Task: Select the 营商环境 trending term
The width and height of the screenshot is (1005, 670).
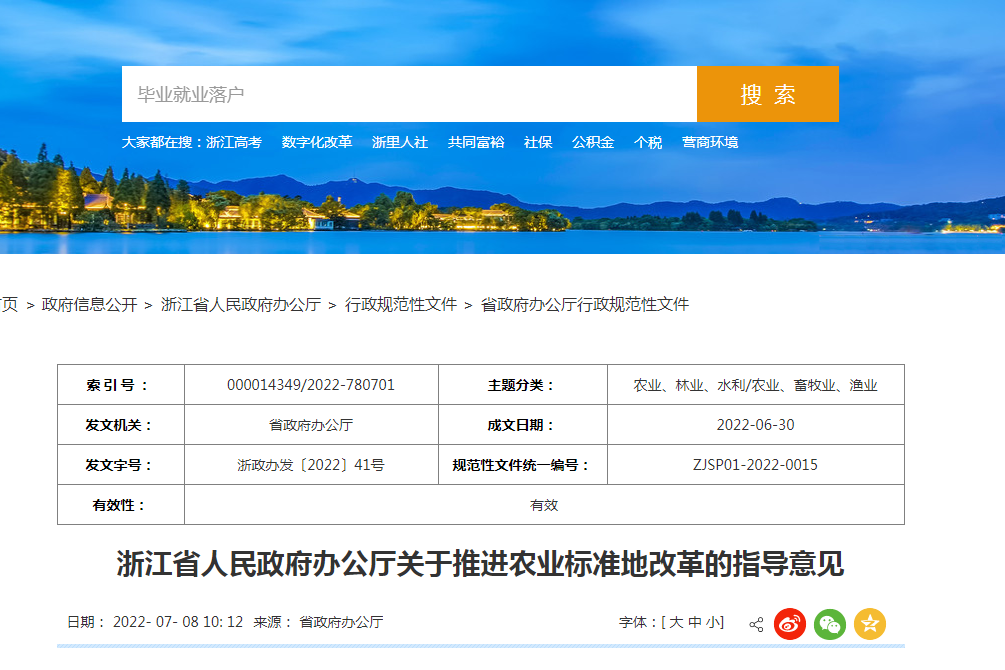Action: [710, 142]
